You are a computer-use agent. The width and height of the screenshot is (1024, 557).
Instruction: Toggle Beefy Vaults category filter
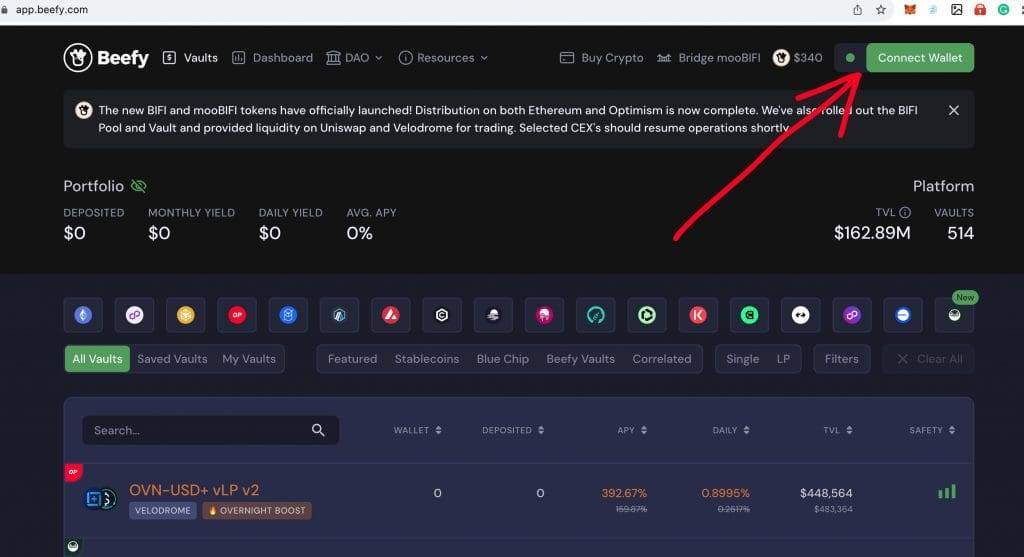(581, 359)
